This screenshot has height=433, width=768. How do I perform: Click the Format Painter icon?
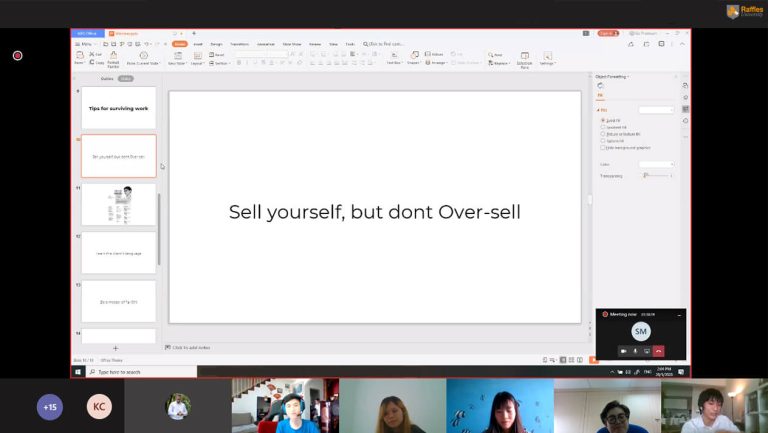pos(113,57)
